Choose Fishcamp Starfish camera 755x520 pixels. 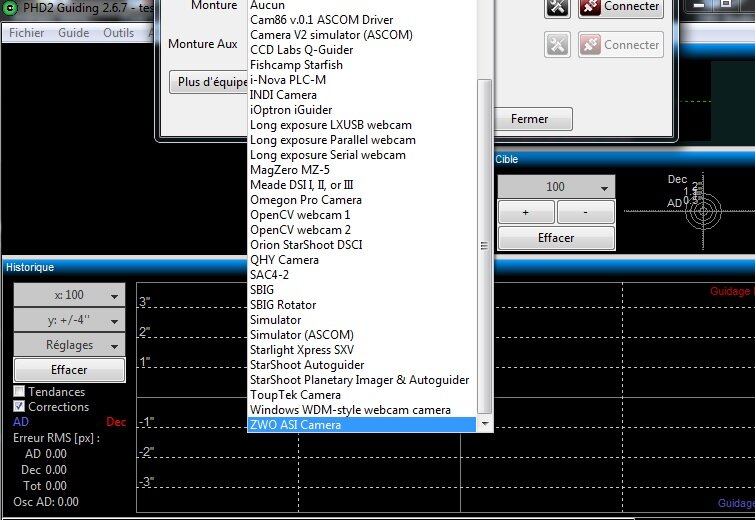tap(362, 65)
